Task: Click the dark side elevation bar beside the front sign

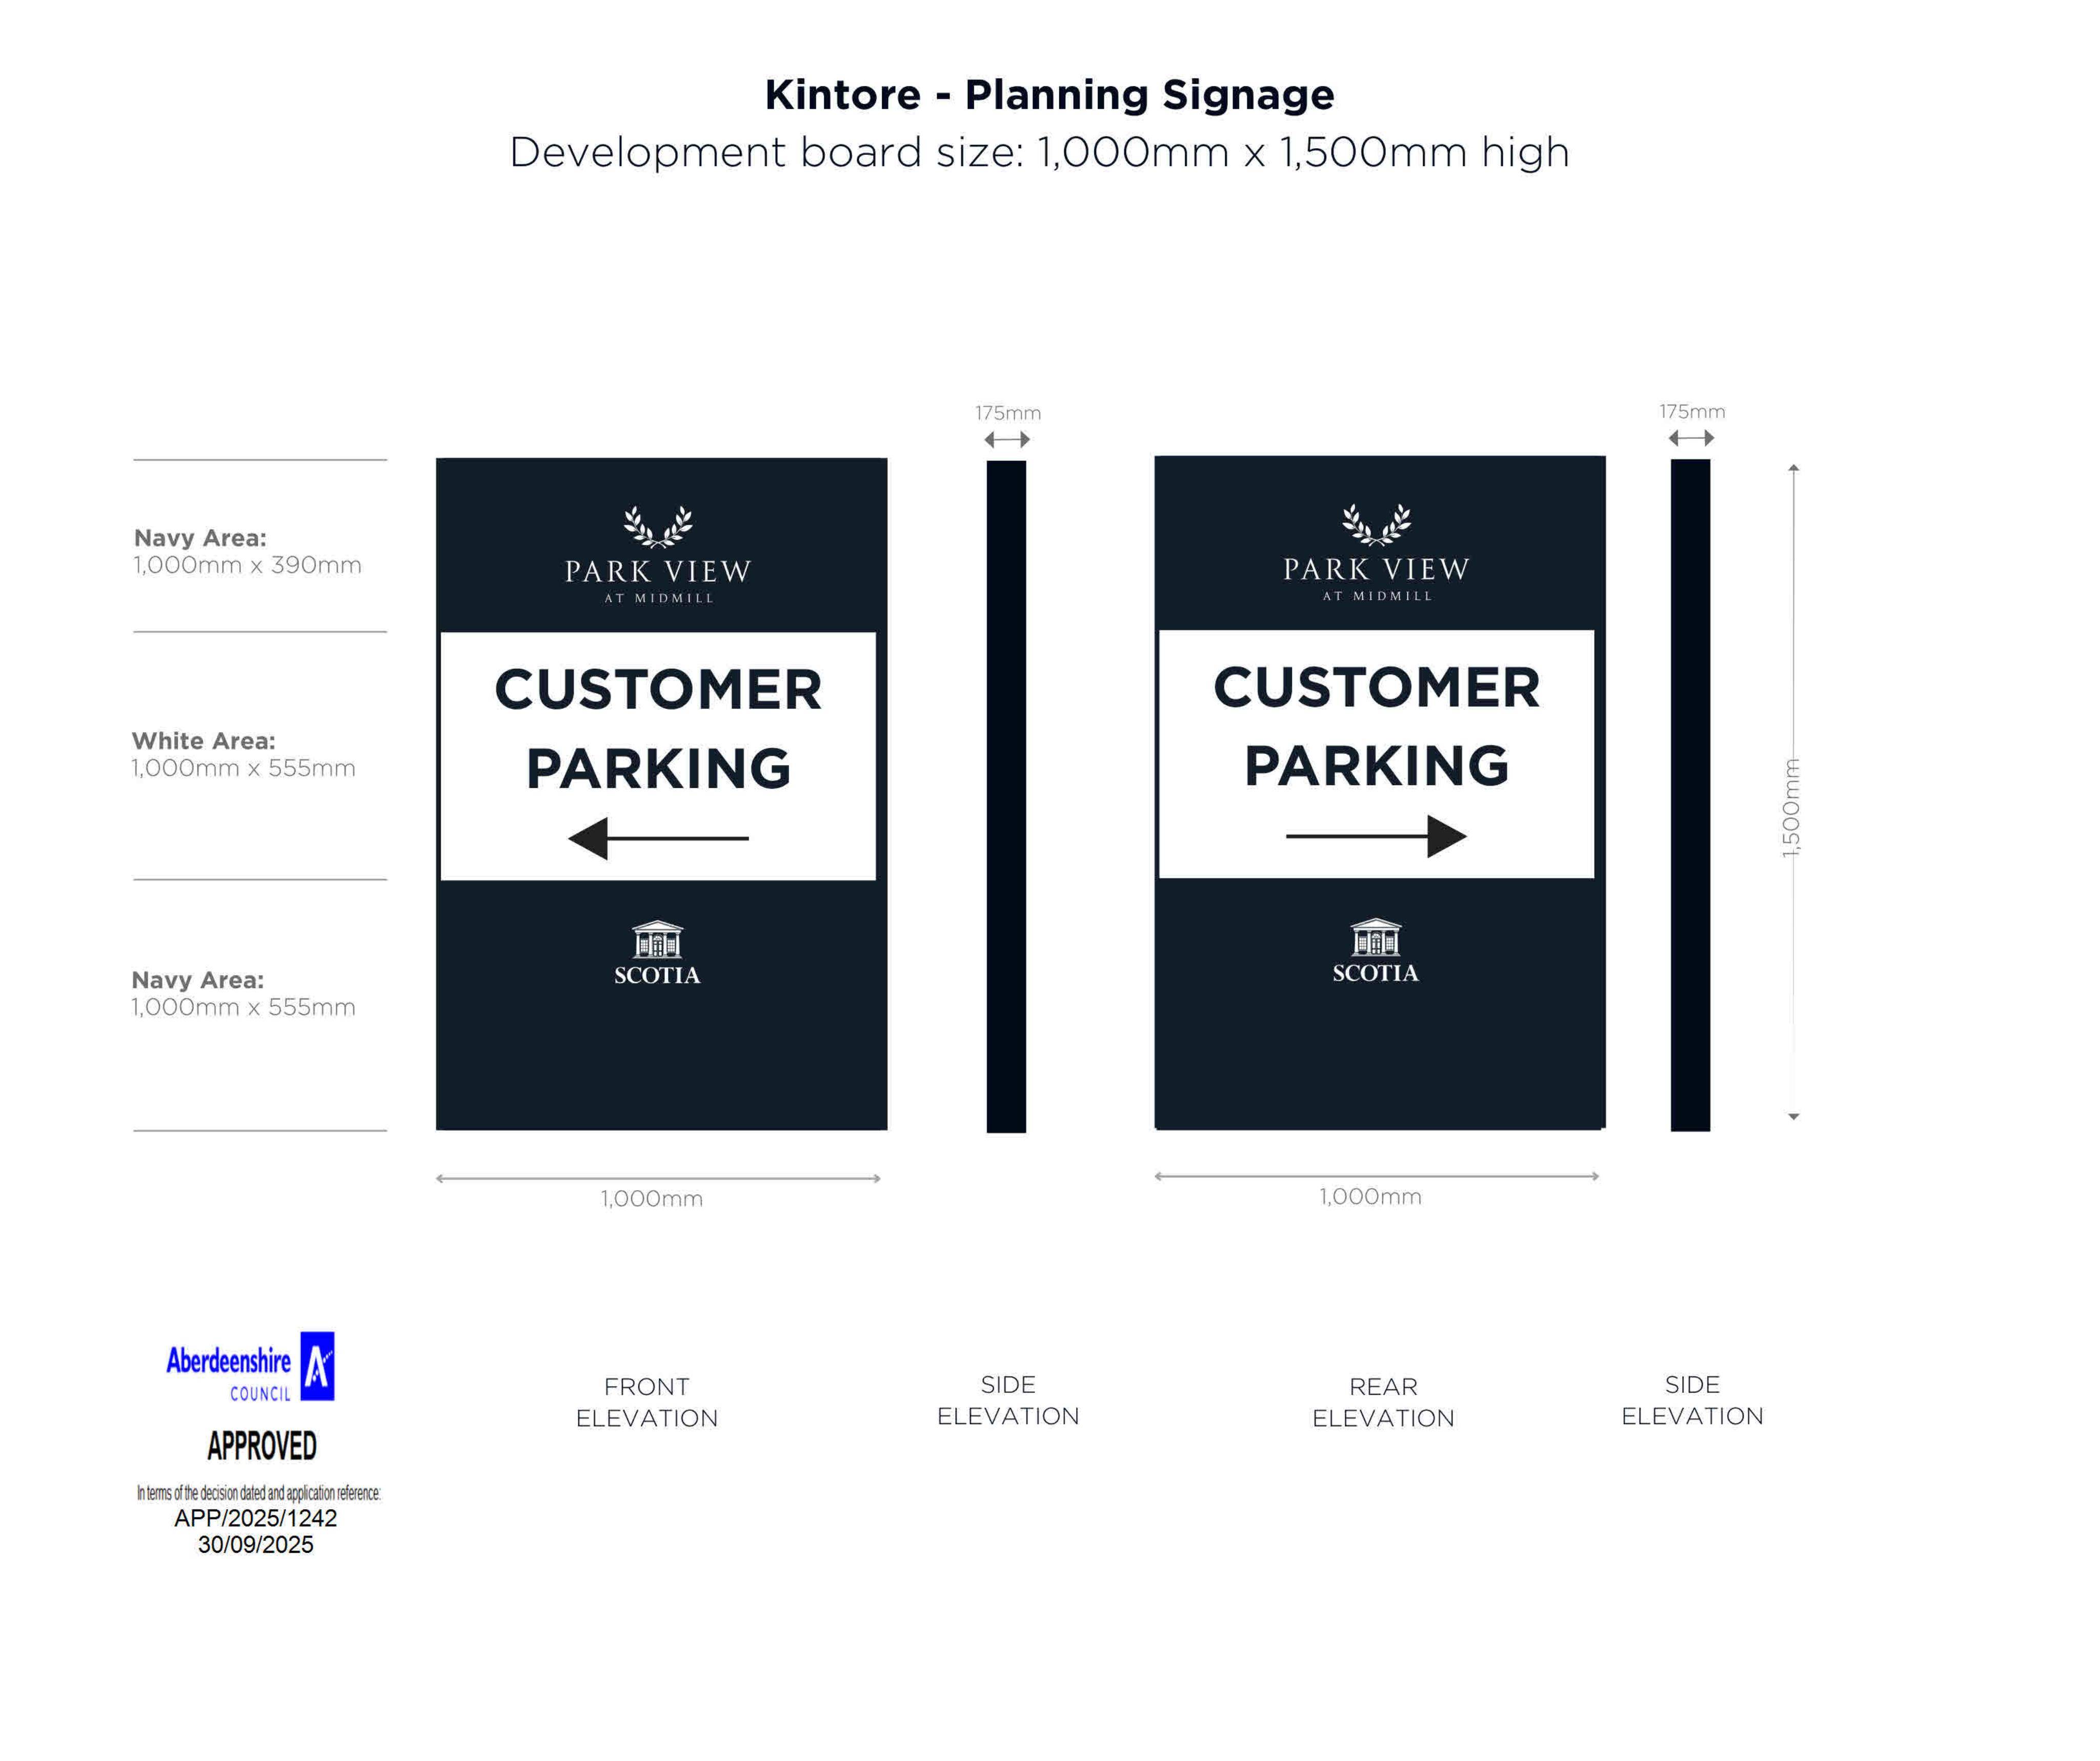Action: (1006, 796)
